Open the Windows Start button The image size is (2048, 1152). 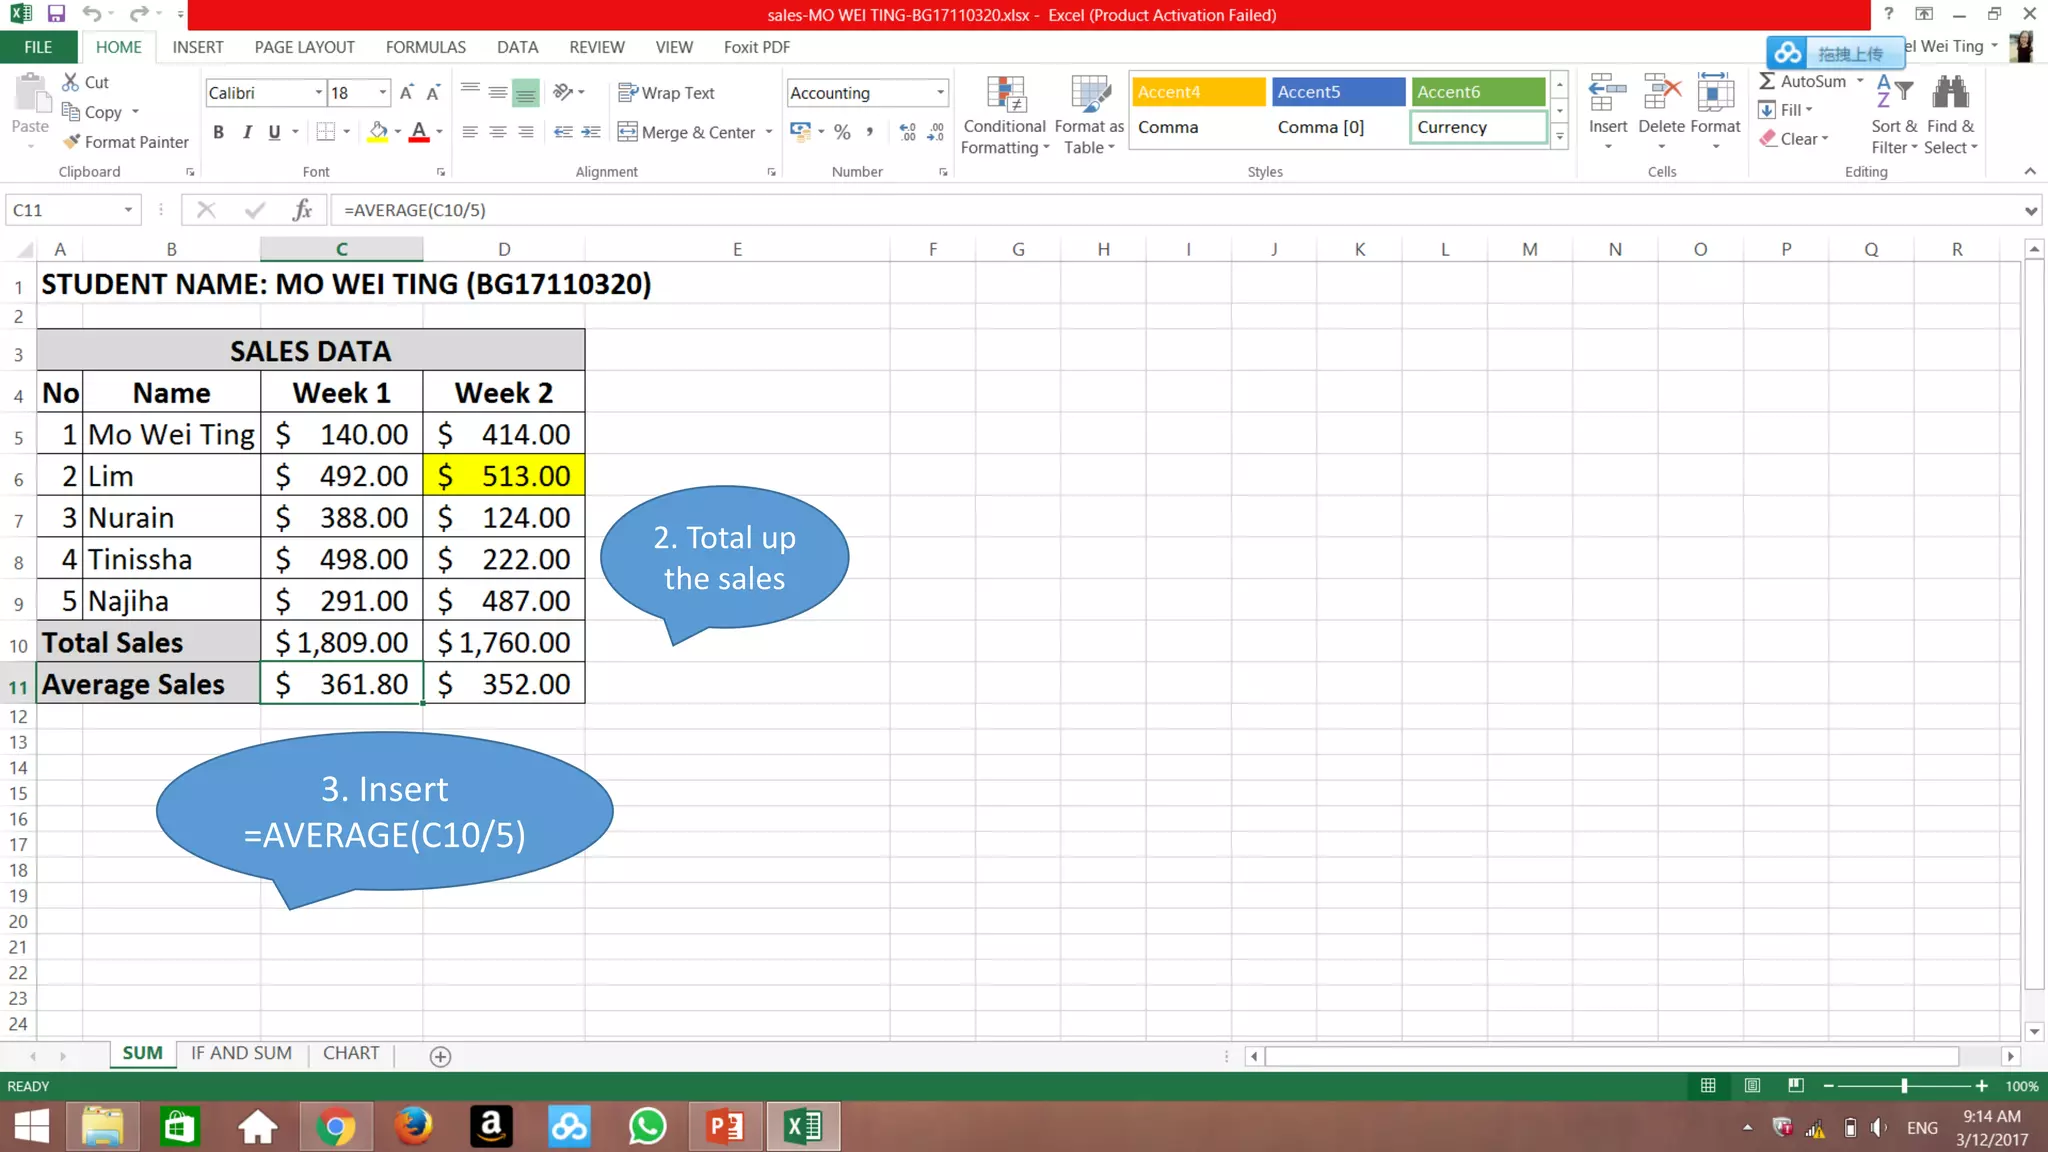coord(32,1127)
